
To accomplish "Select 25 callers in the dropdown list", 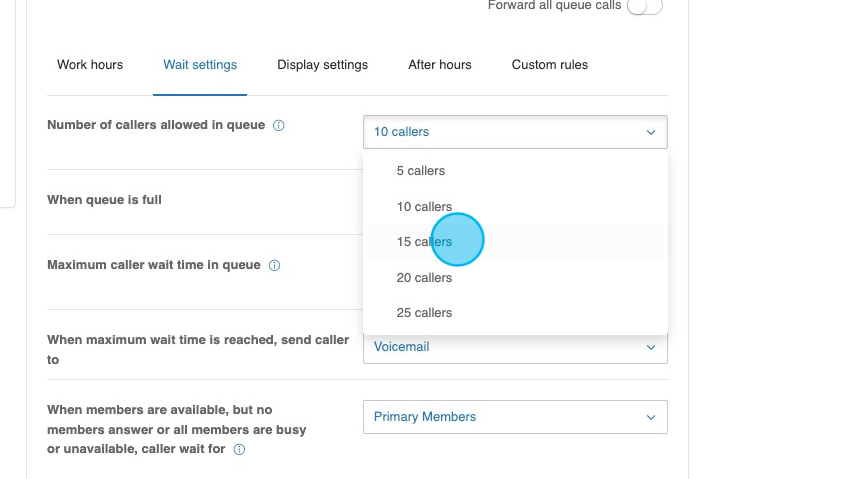I will (x=424, y=313).
